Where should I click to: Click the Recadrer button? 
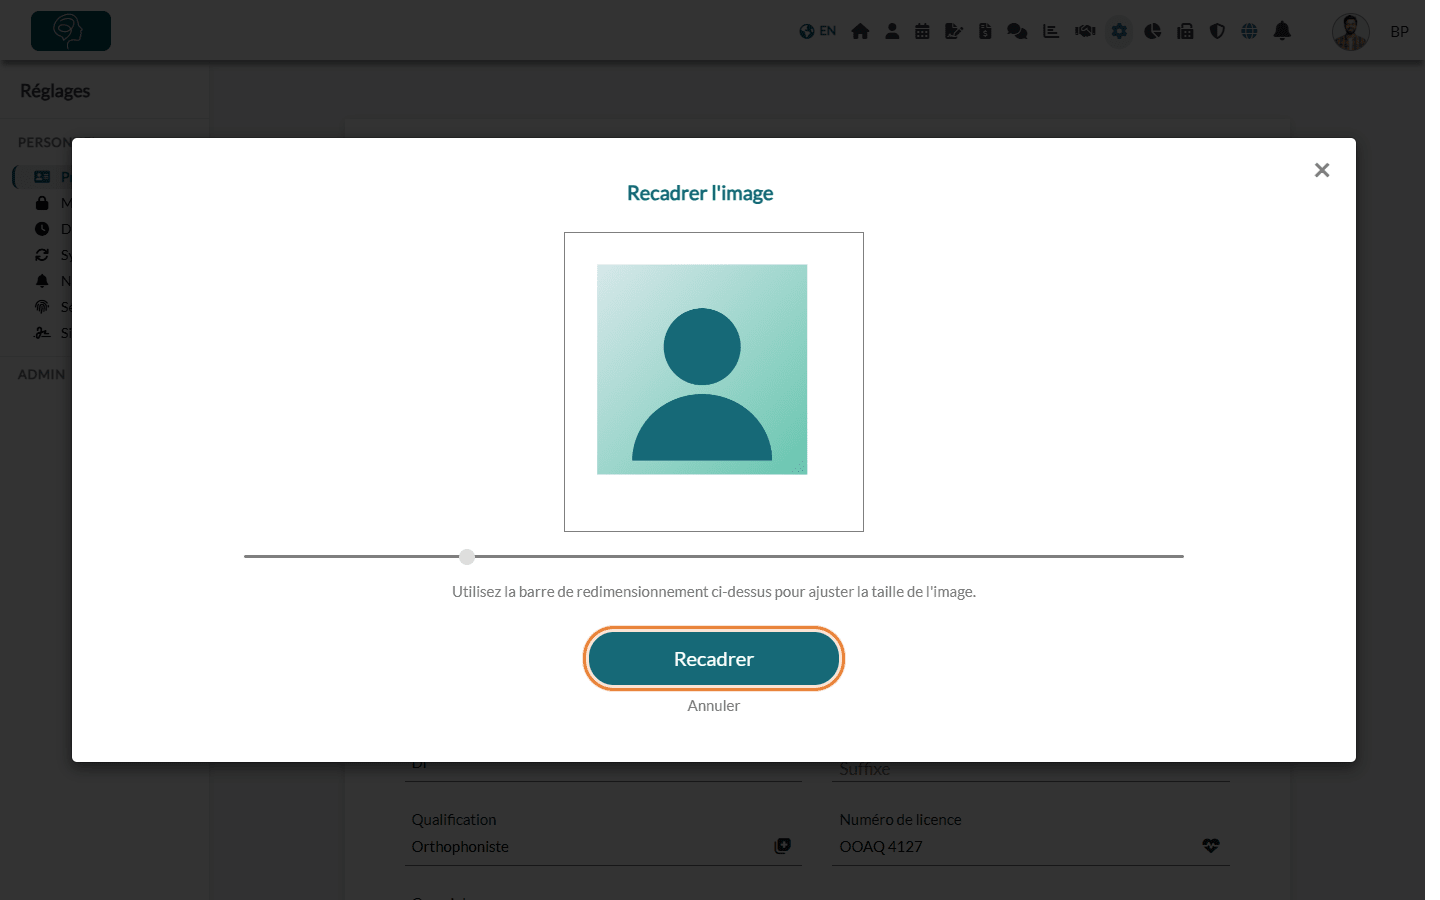714,659
